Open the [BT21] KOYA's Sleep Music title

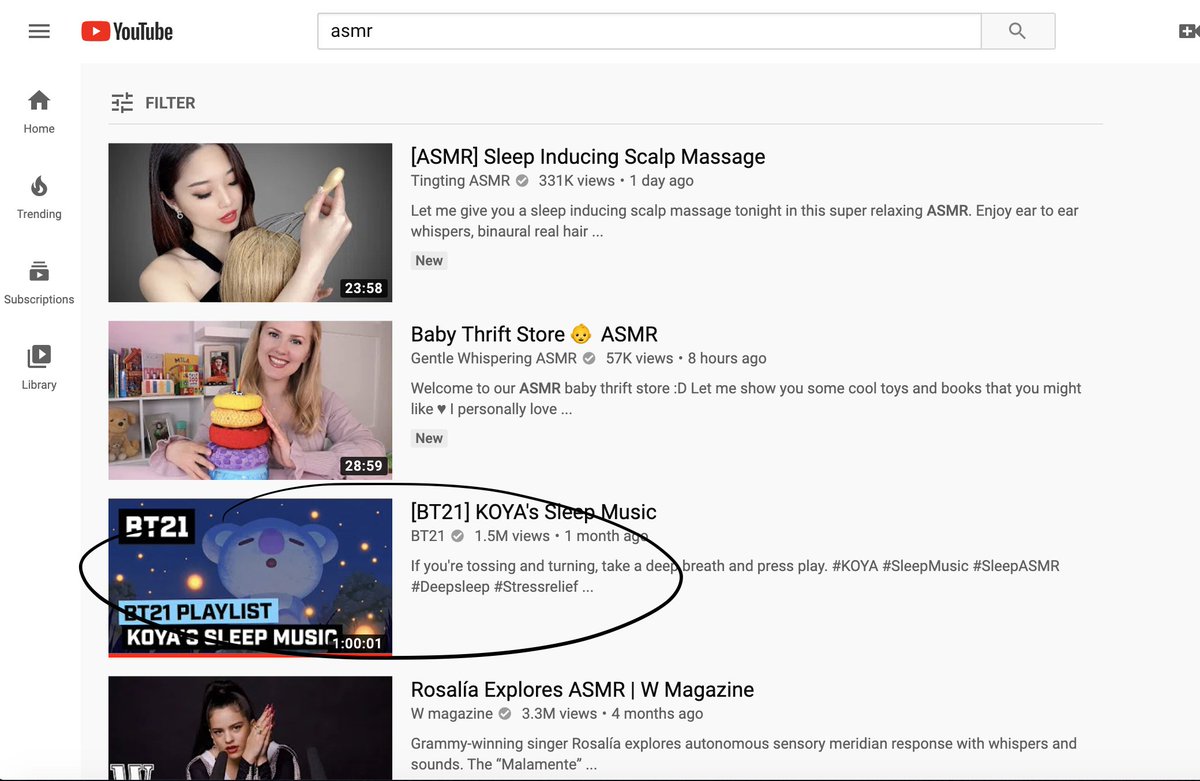(x=534, y=512)
